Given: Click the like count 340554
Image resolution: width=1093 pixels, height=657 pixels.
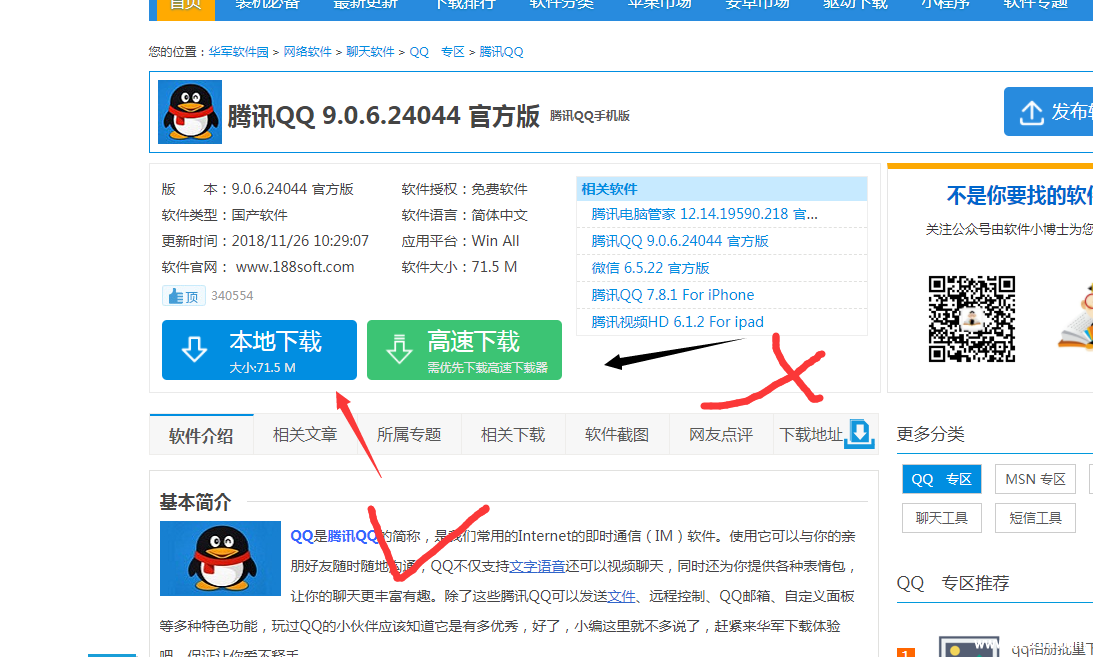Looking at the screenshot, I should click(x=232, y=295).
